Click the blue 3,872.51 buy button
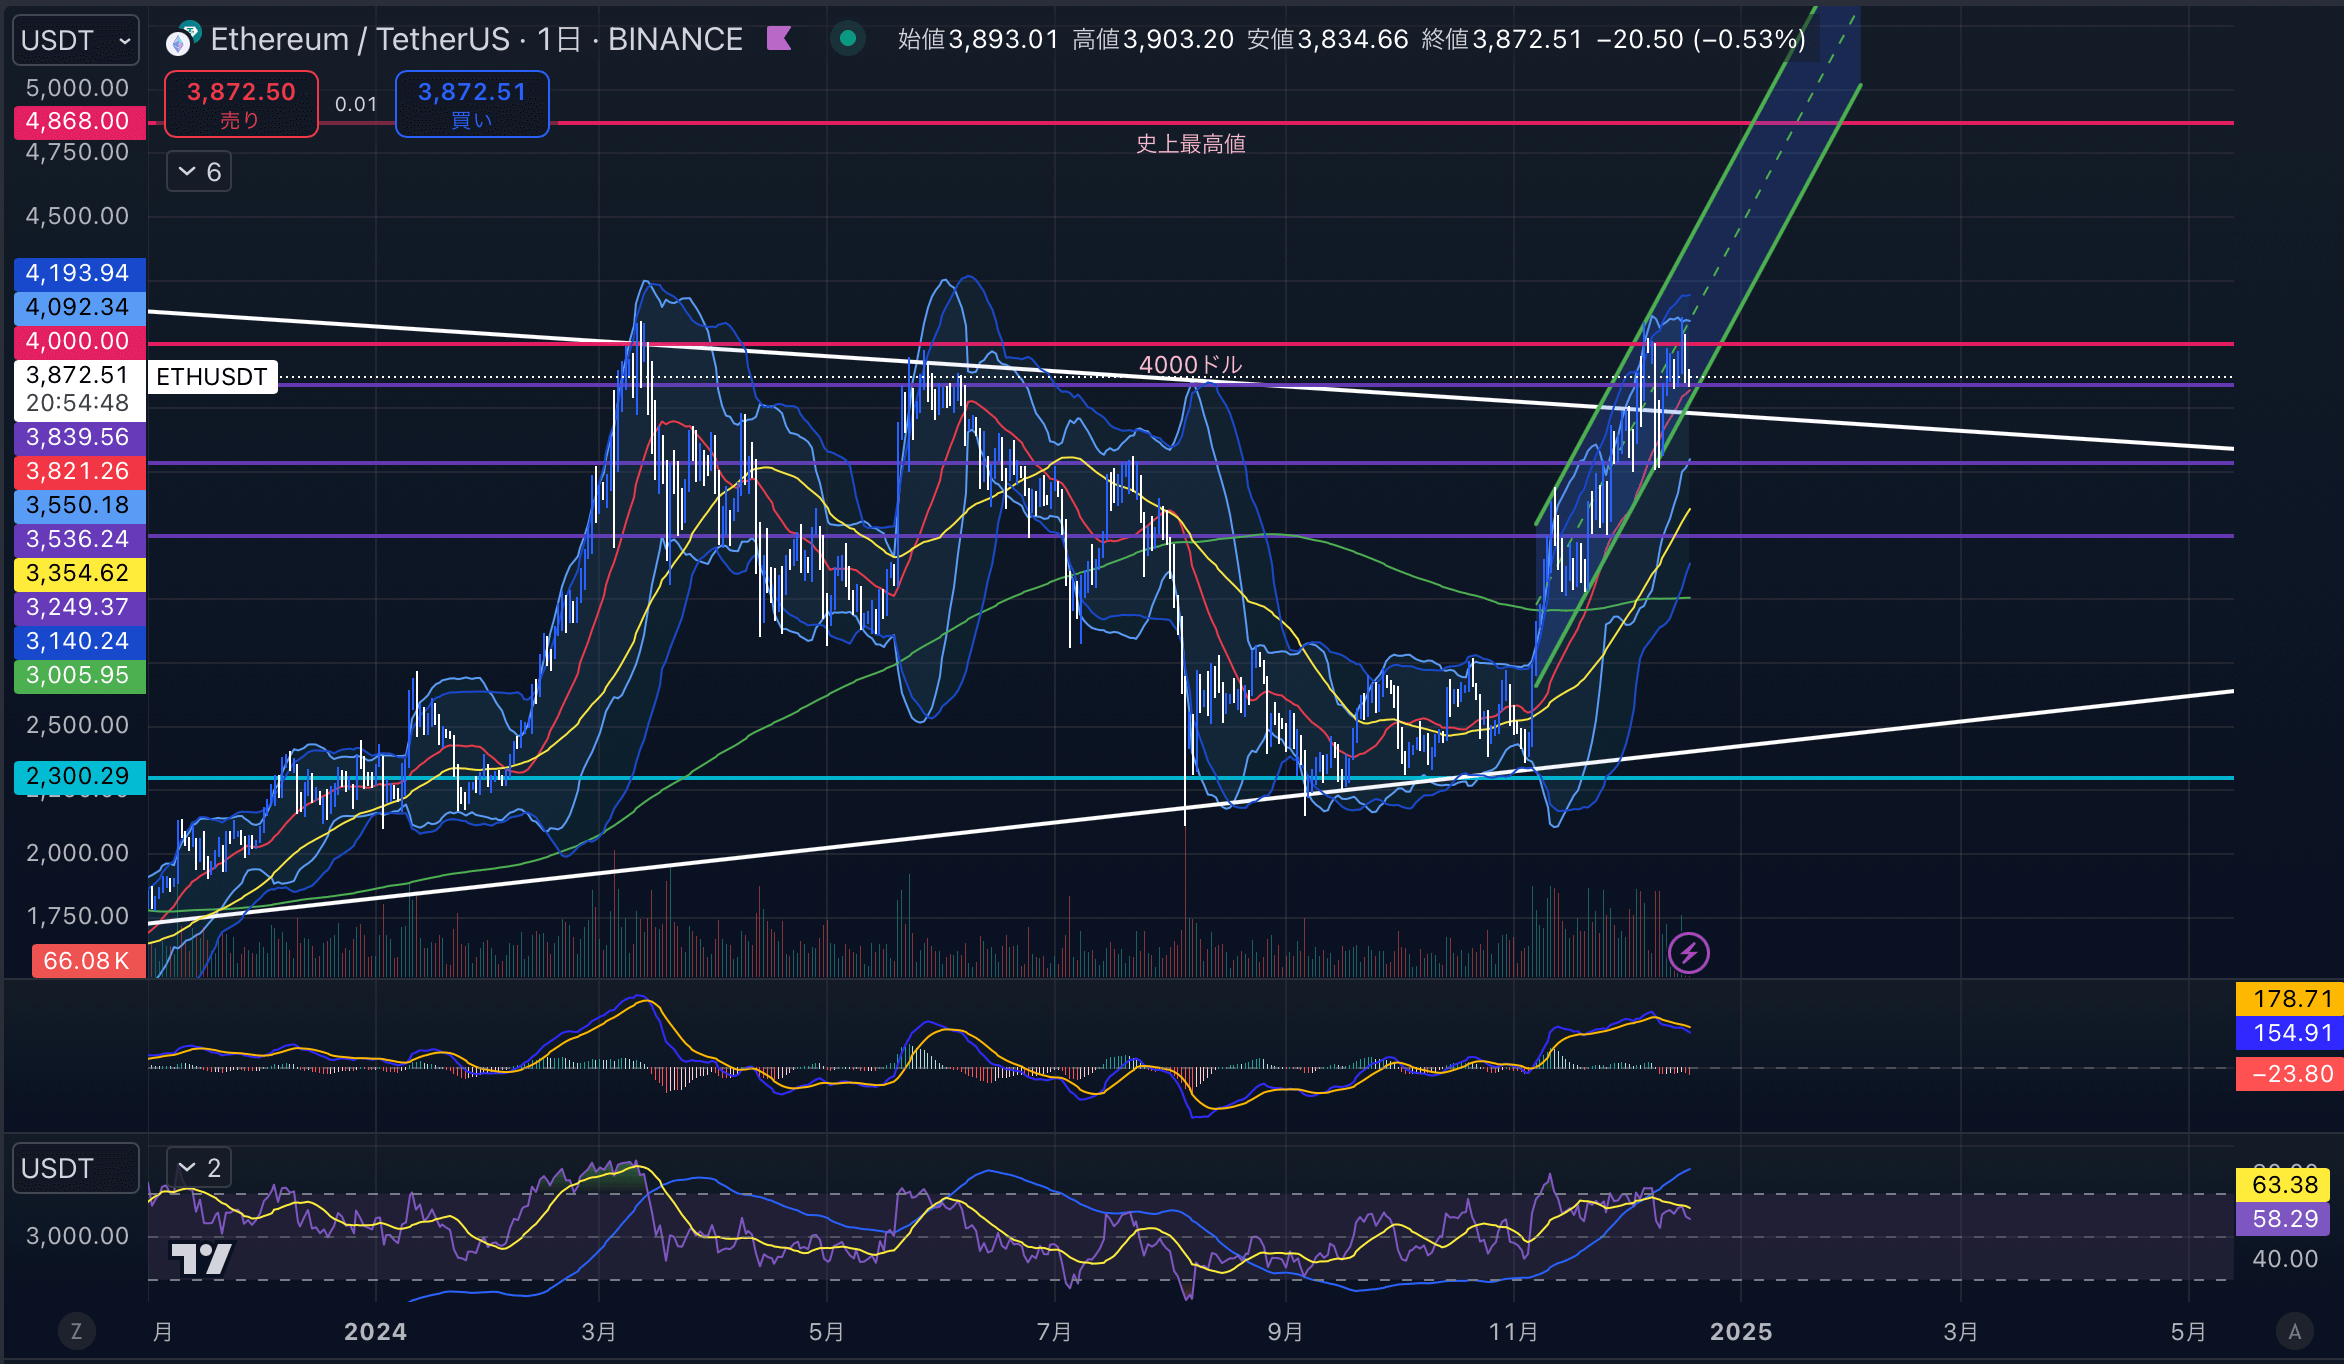This screenshot has width=2344, height=1364. pyautogui.click(x=472, y=104)
